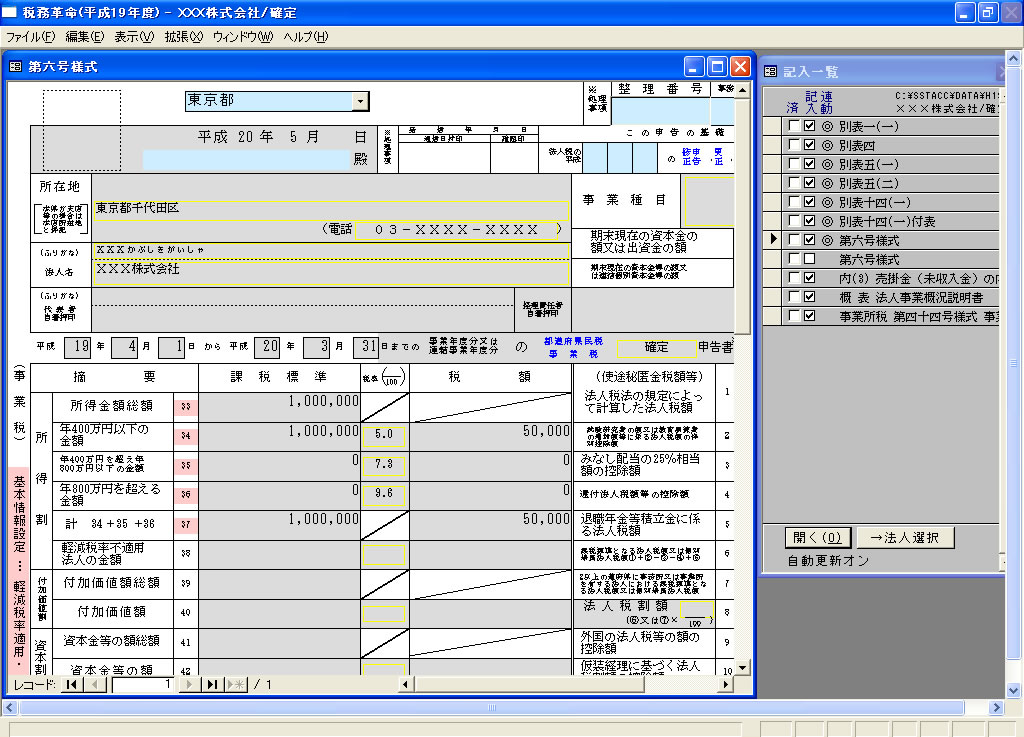Click the double-circle icon beside 別表五(二)
Viewport: 1024px width, 737px height.
click(827, 183)
